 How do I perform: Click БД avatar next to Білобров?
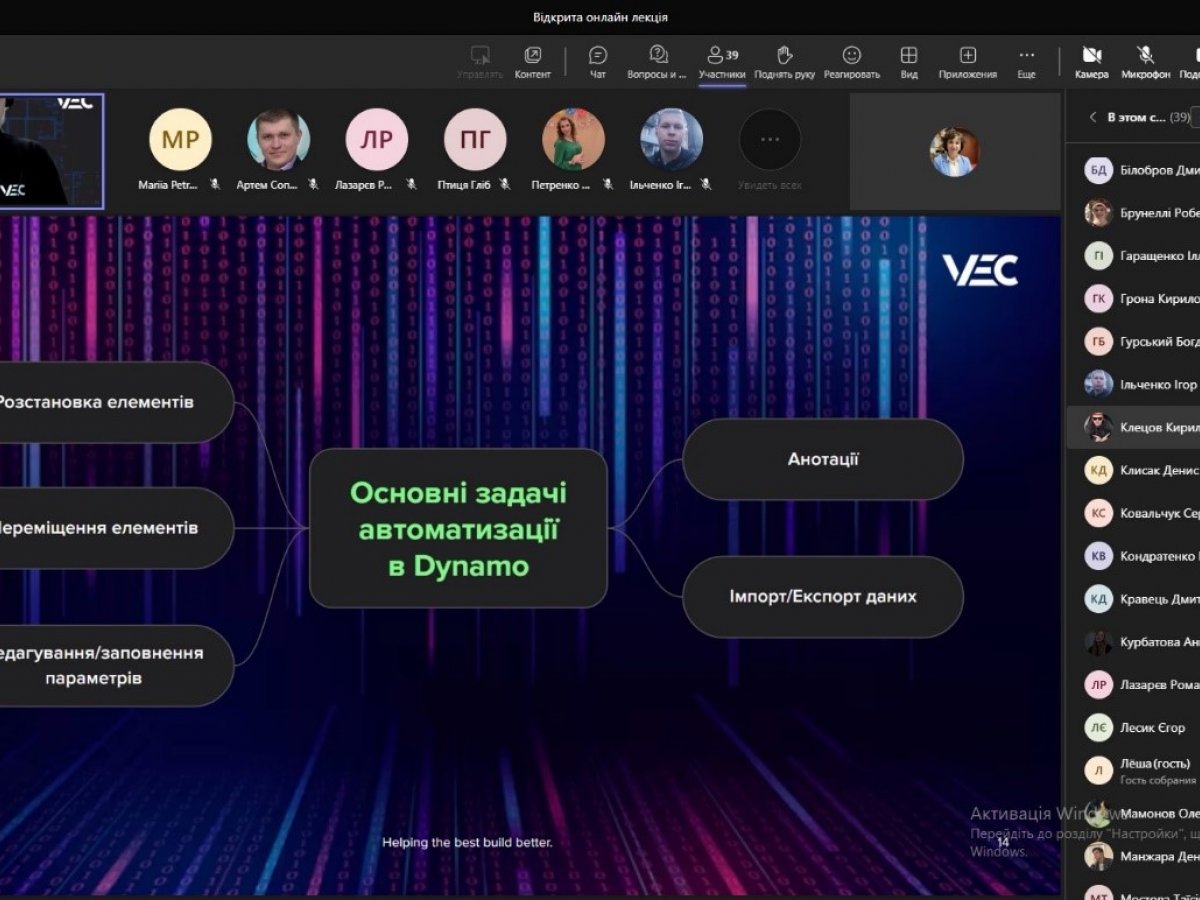[1099, 170]
